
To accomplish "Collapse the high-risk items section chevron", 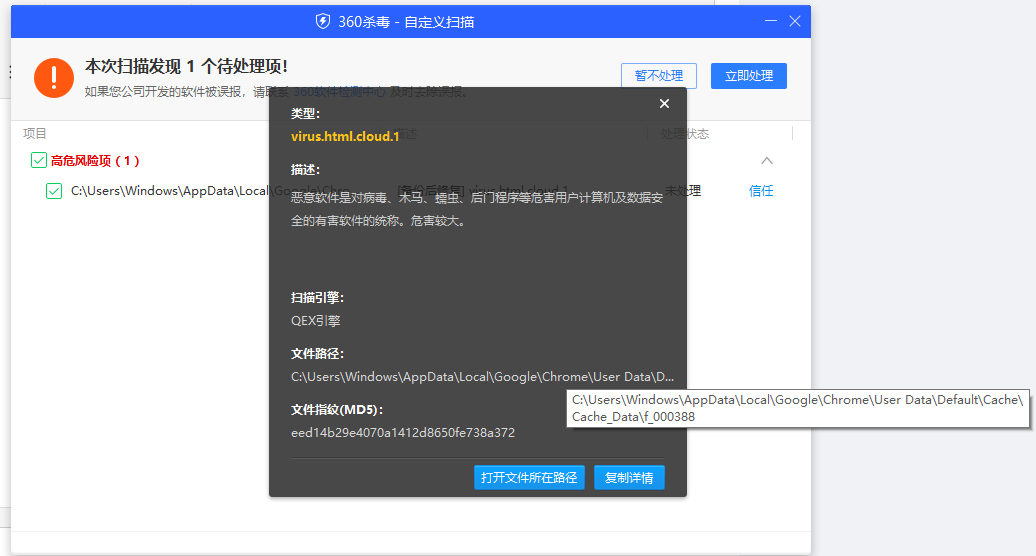I will tap(766, 160).
